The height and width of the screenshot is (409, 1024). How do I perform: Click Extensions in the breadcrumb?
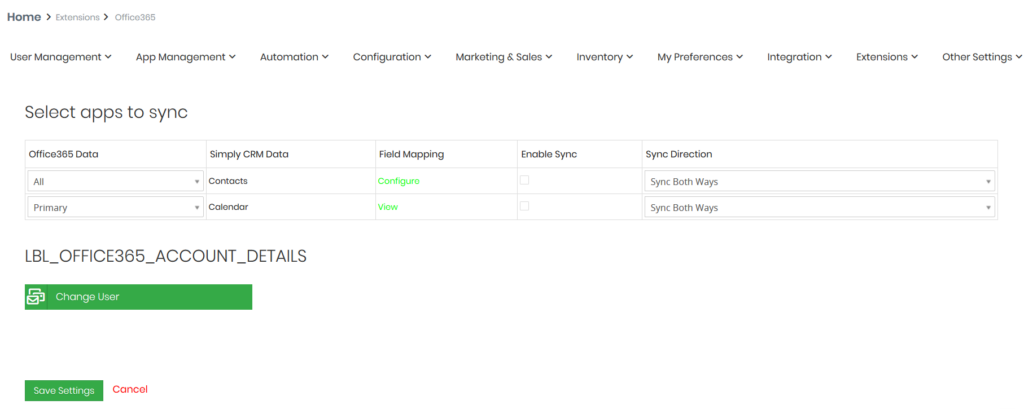pyautogui.click(x=78, y=18)
